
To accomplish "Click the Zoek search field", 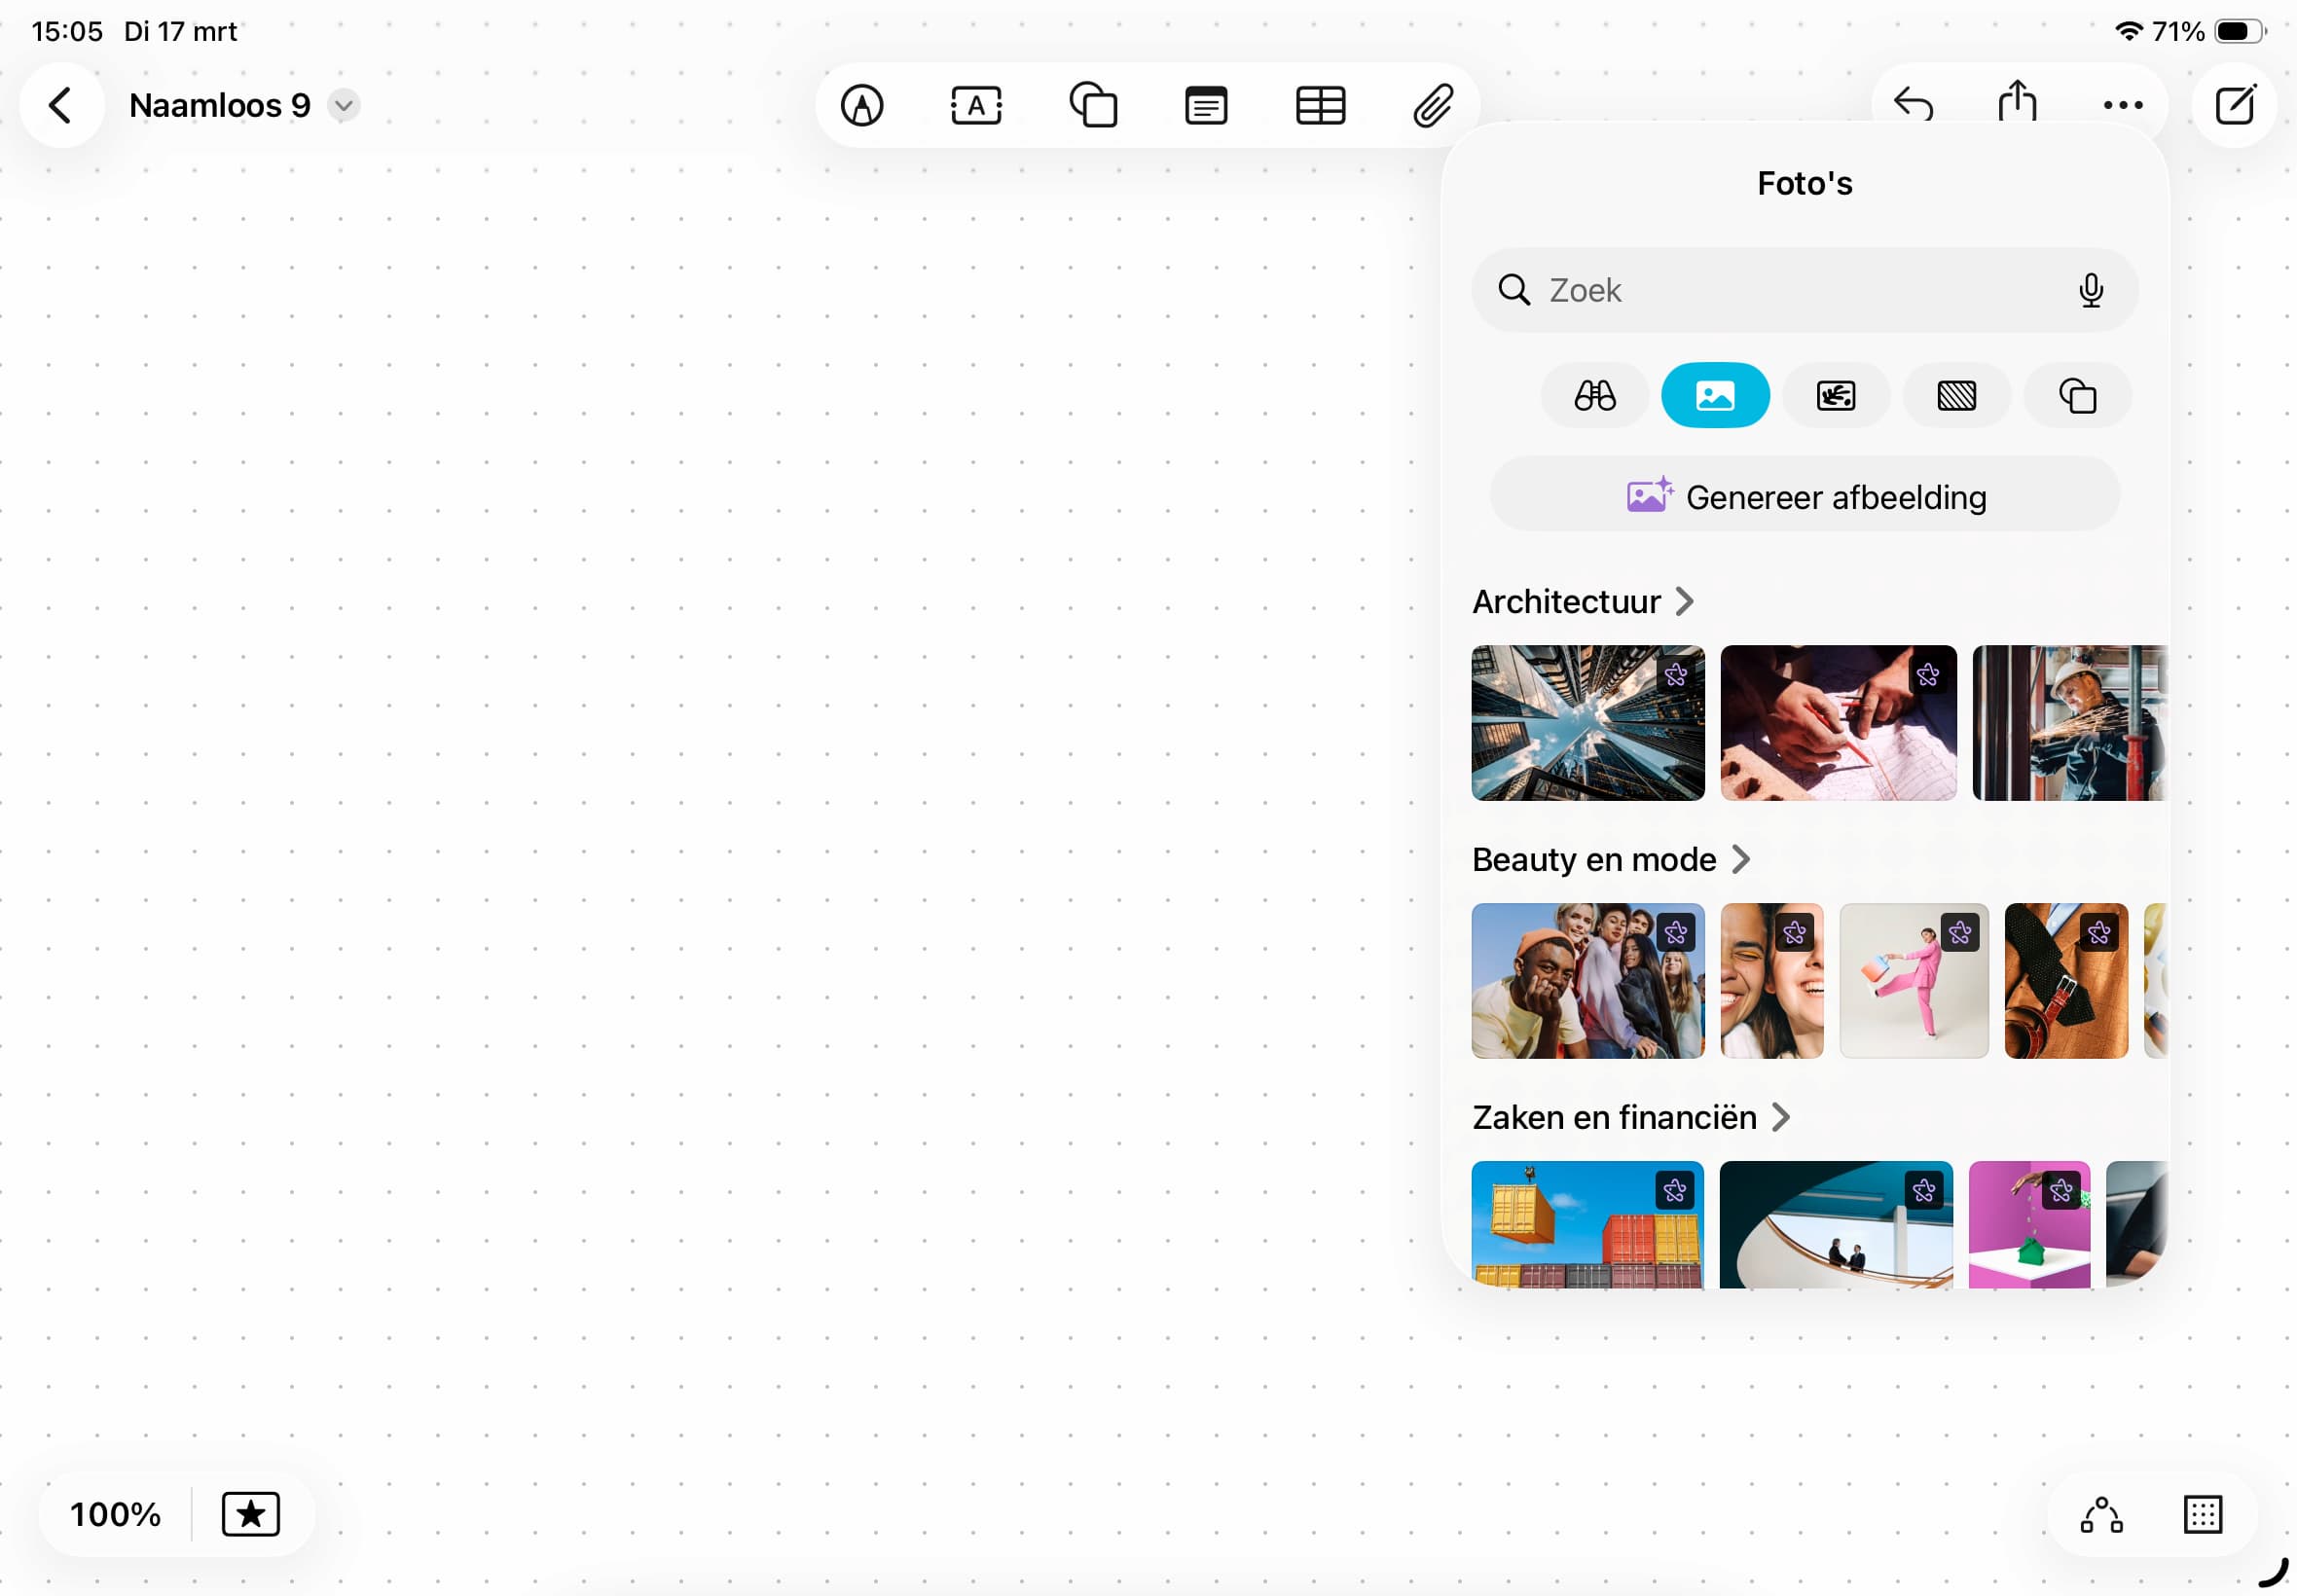I will (1790, 290).
